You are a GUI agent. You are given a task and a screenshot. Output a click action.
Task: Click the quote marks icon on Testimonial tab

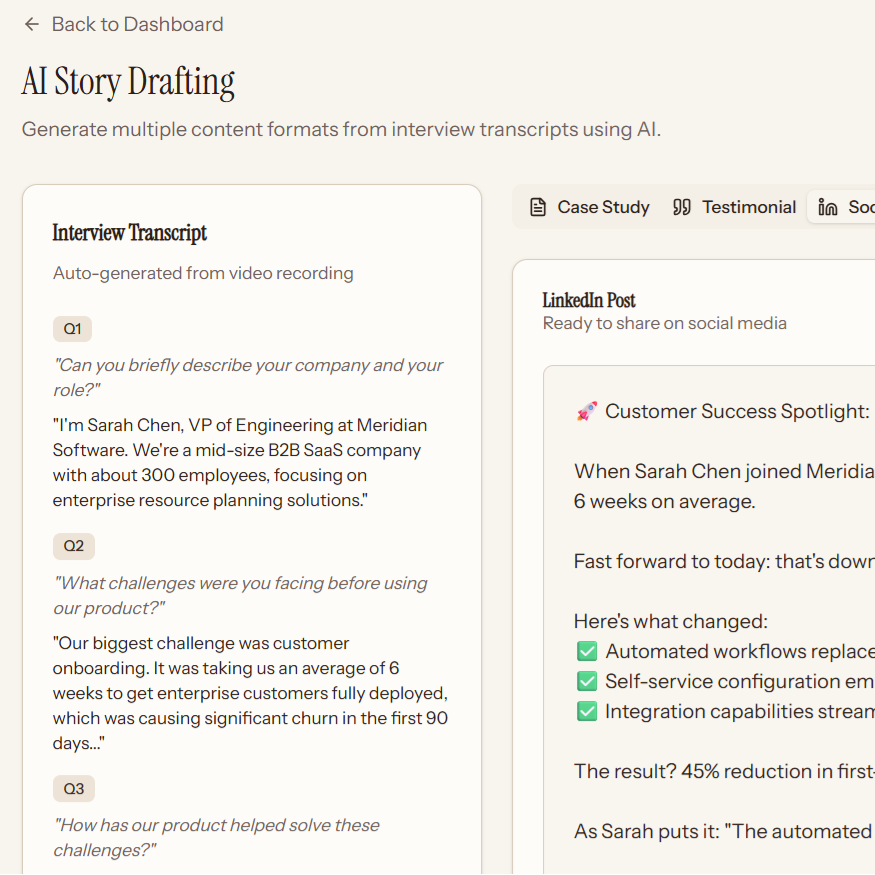[x=682, y=207]
